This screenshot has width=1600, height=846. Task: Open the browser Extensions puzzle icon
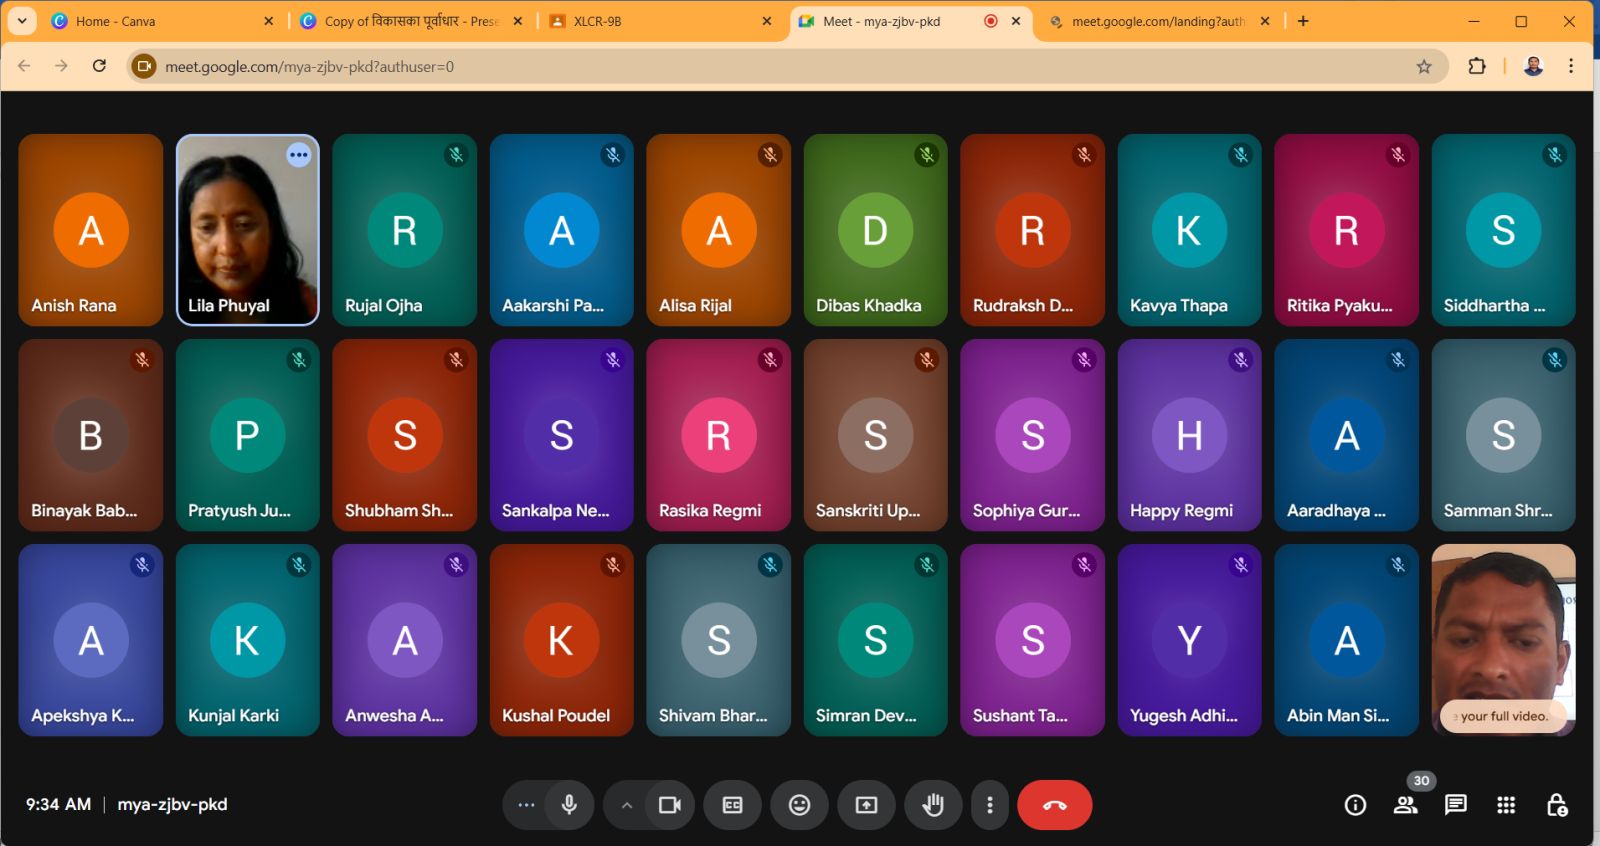(1476, 66)
